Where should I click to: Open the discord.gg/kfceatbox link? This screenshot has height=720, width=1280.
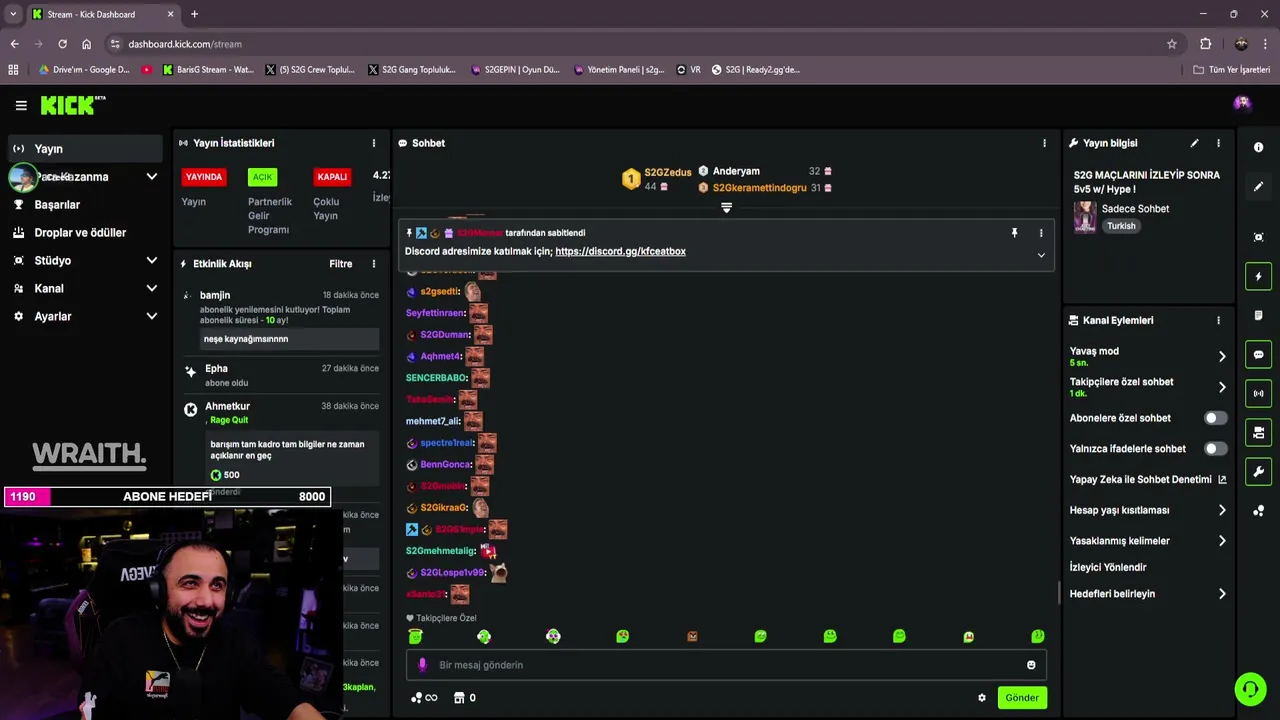[x=620, y=252]
